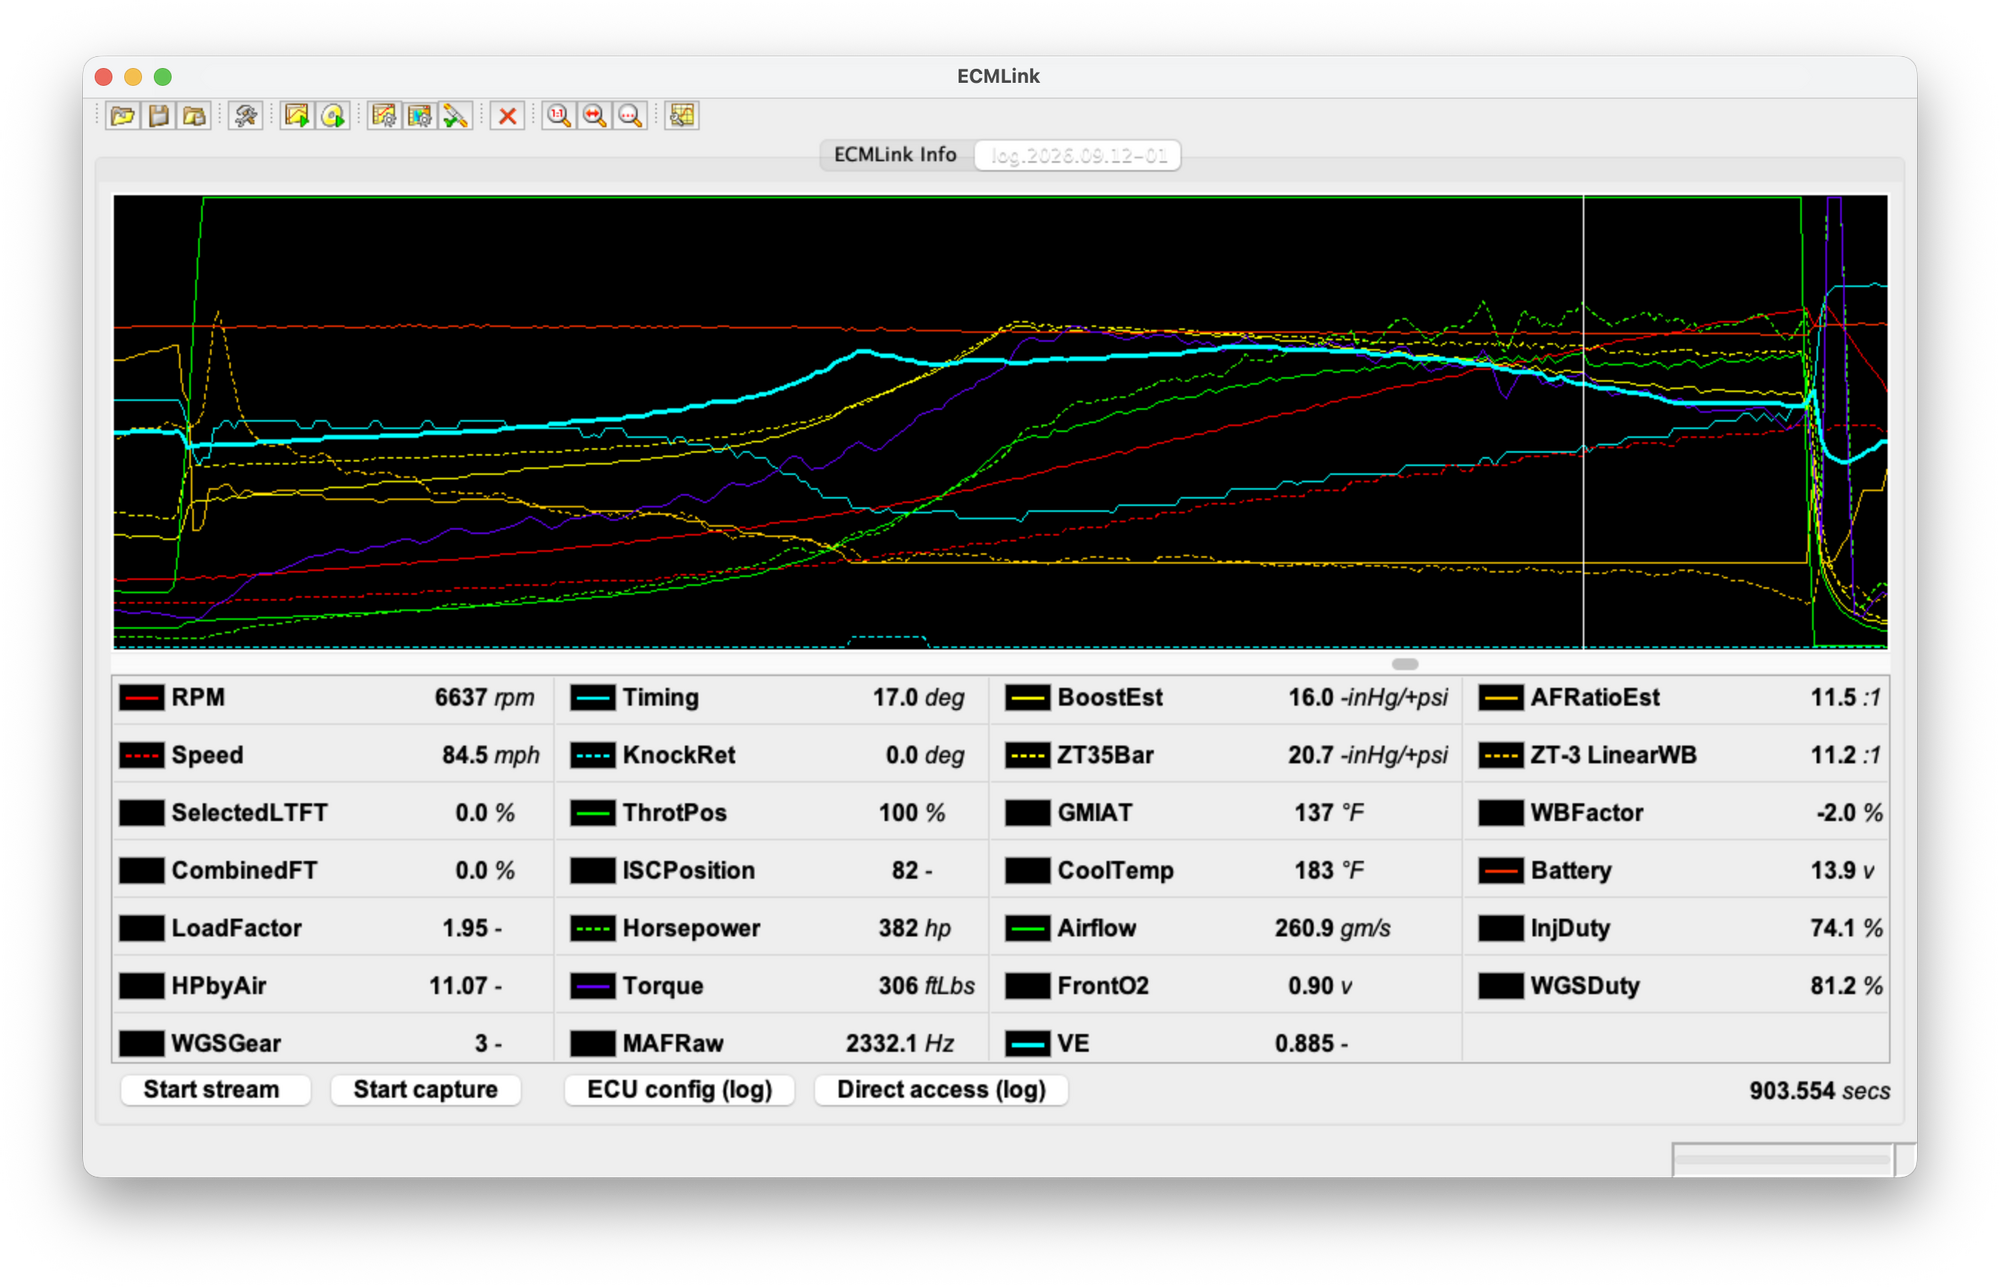Click the Timing color swatch
The width and height of the screenshot is (2000, 1287).
pos(593,698)
